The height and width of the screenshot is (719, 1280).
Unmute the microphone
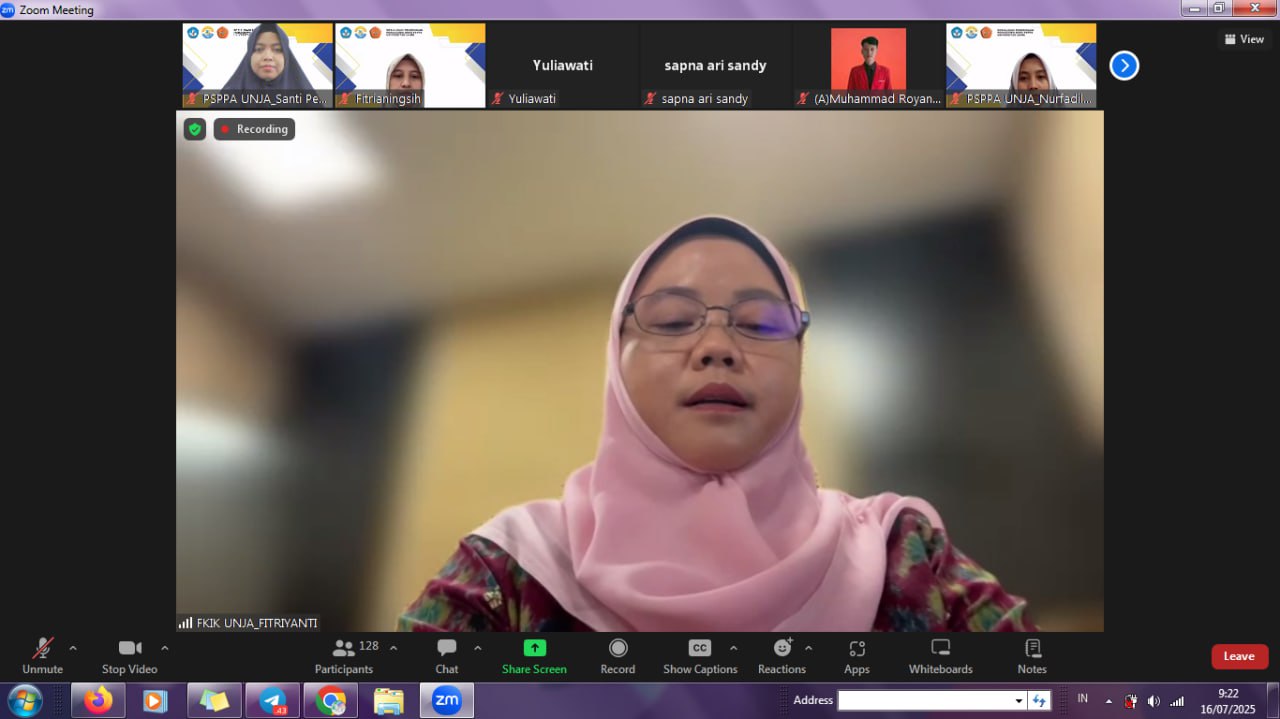42,656
